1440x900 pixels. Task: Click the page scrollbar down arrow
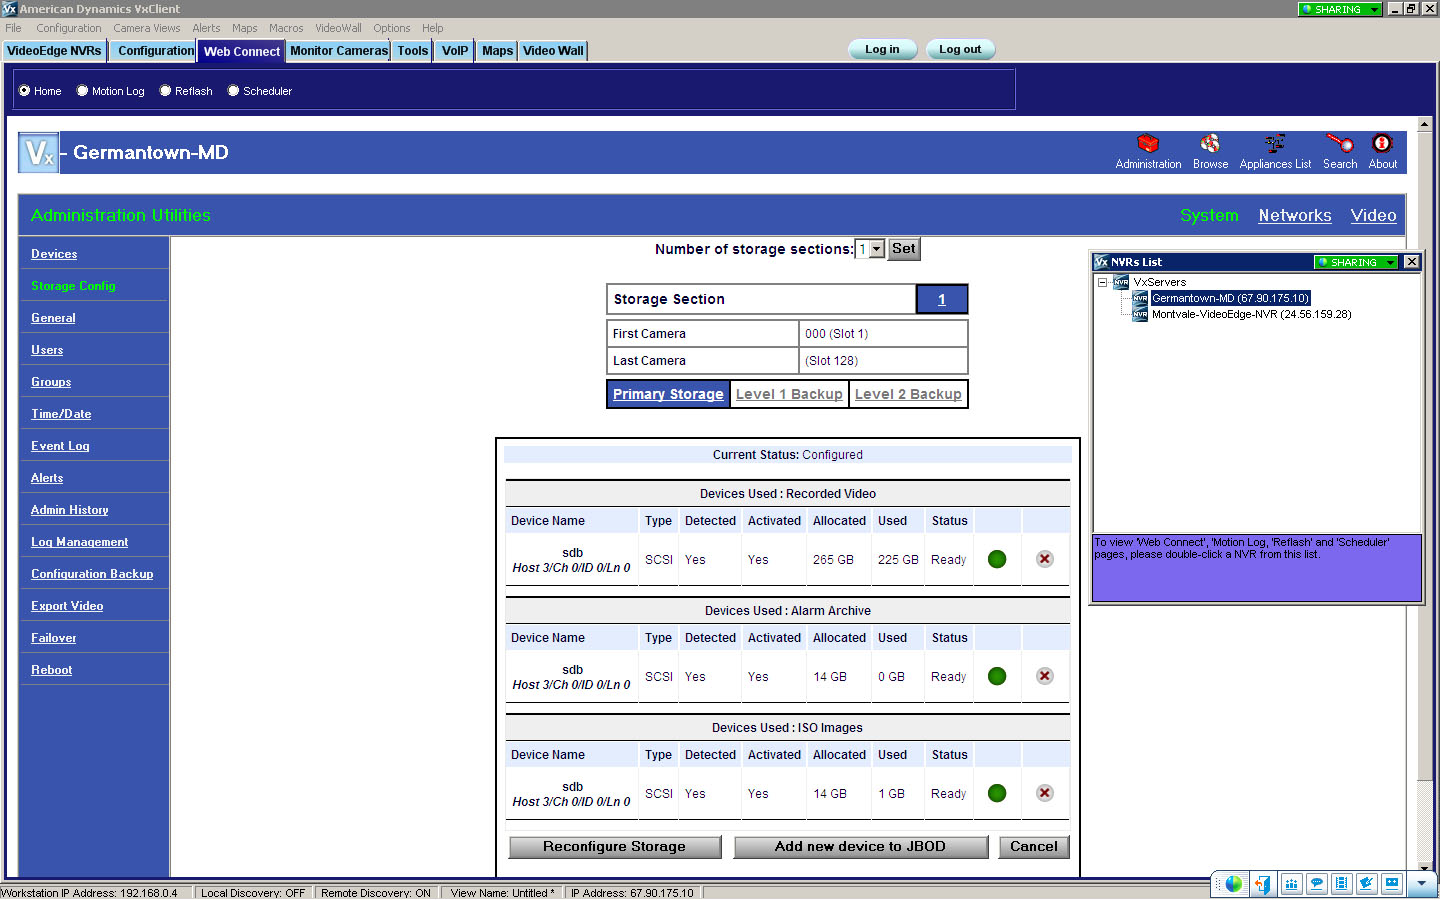[x=1424, y=868]
